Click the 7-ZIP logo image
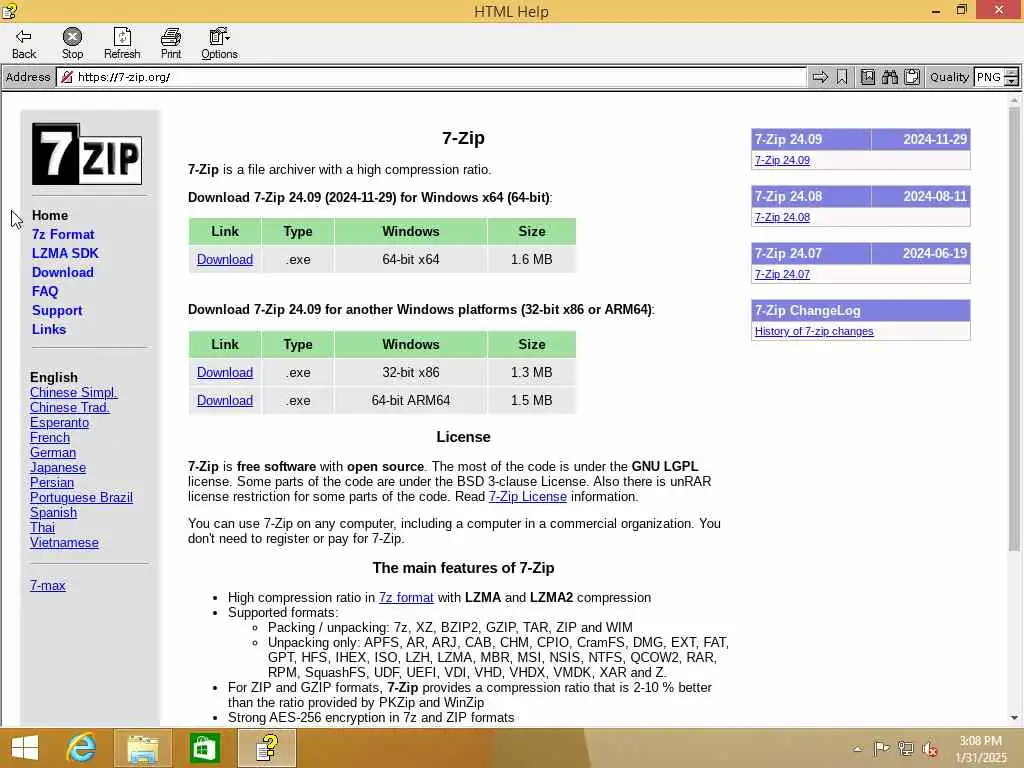Image resolution: width=1024 pixels, height=768 pixels. click(87, 154)
